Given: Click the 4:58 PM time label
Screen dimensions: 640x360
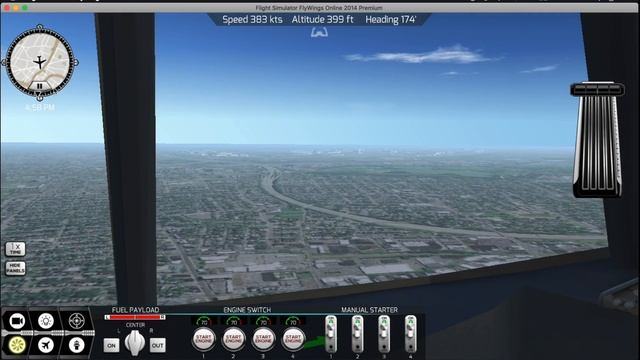Looking at the screenshot, I should (40, 108).
